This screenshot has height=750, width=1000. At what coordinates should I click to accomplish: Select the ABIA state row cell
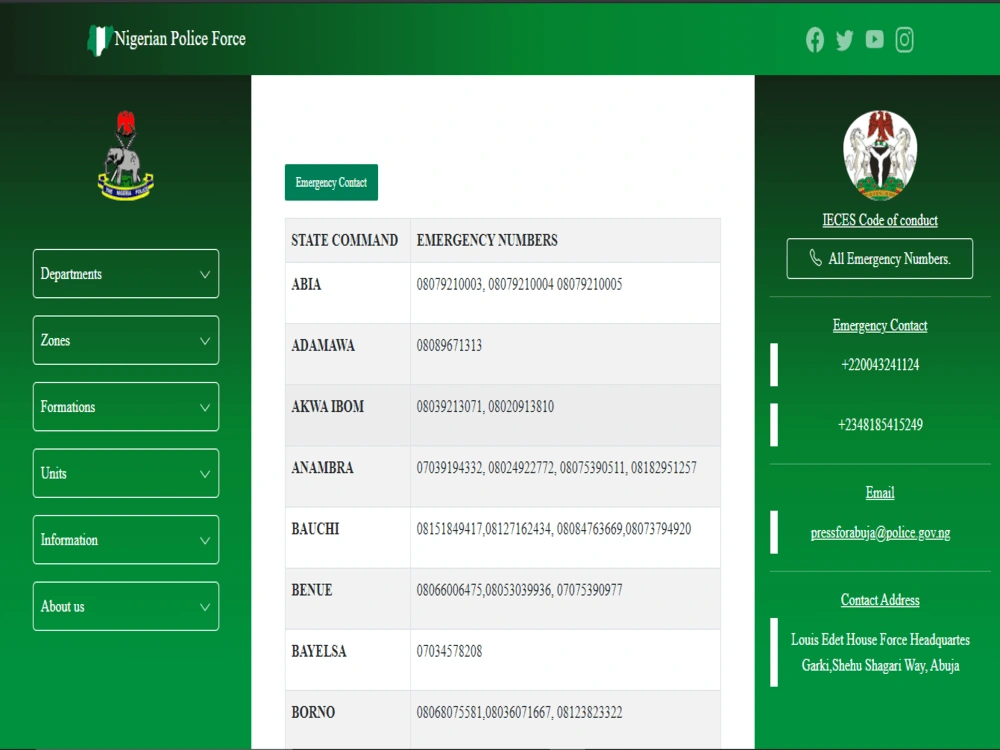tap(348, 293)
